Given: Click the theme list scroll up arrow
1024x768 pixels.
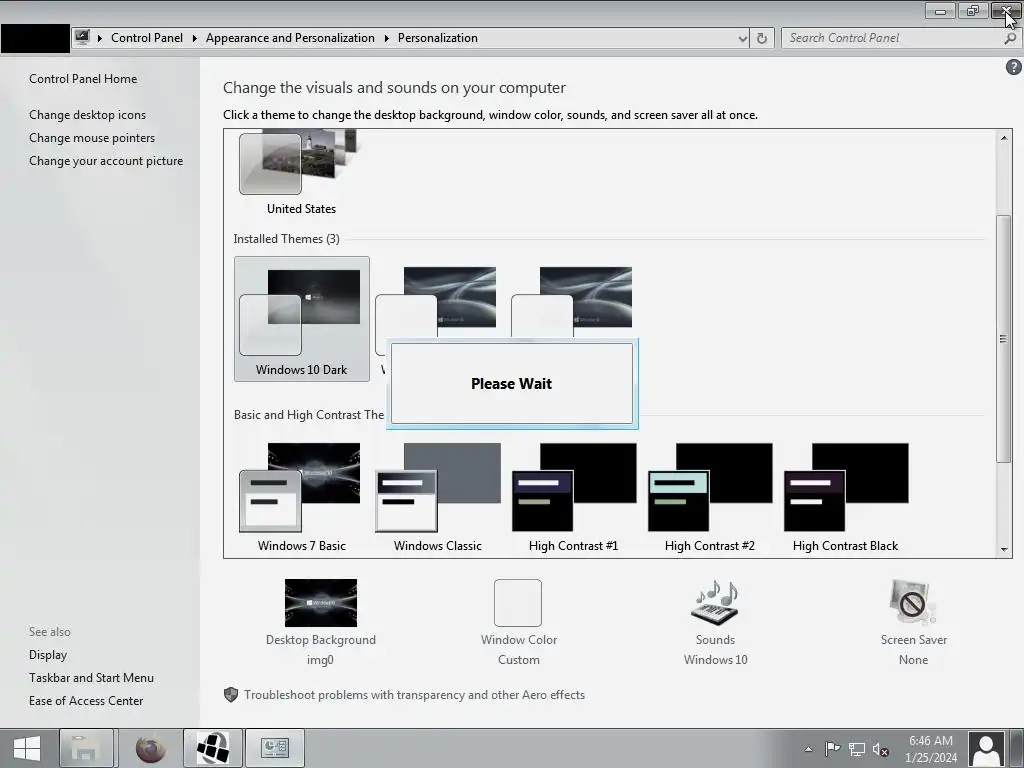Looking at the screenshot, I should (1004, 138).
